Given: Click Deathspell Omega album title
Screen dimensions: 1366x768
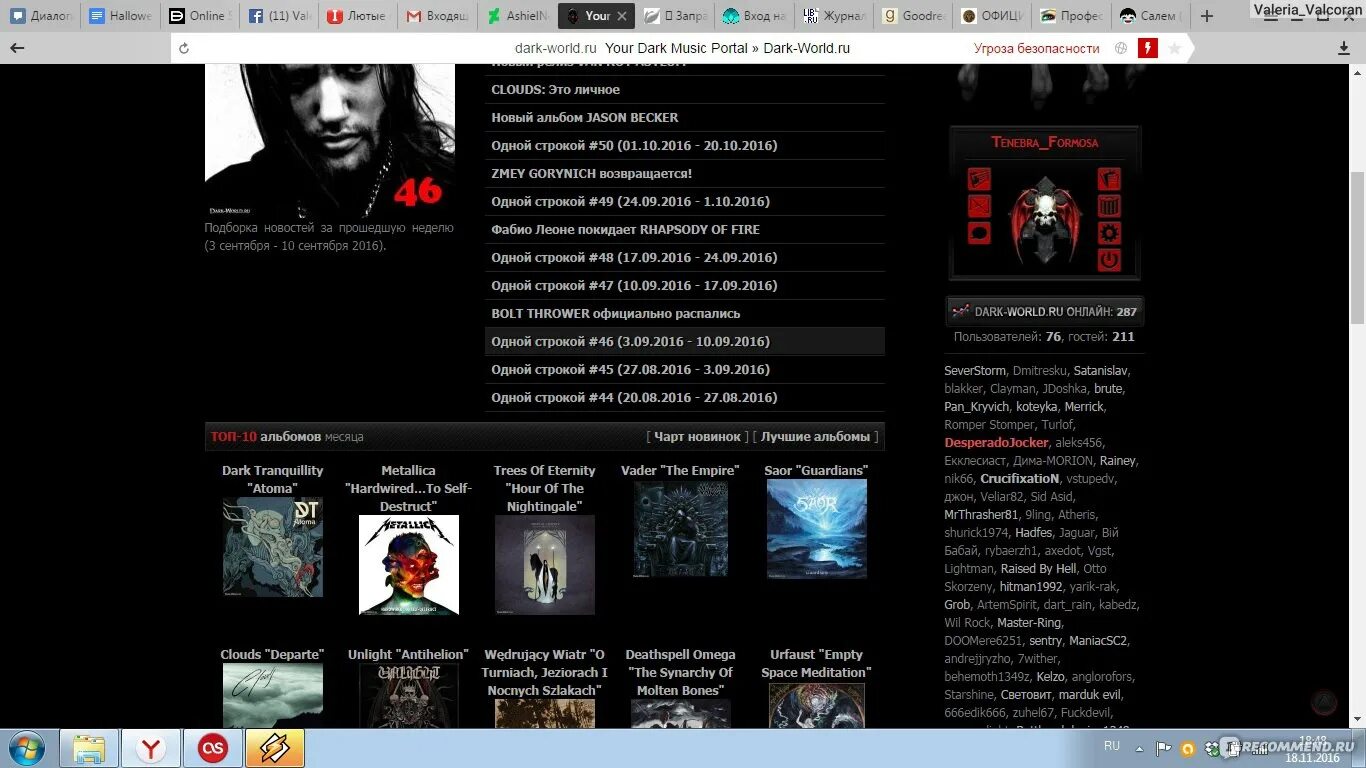Looking at the screenshot, I should [x=680, y=672].
